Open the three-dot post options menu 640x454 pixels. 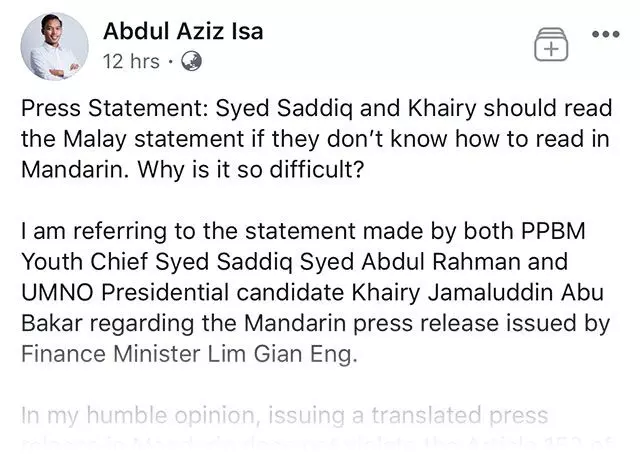tap(606, 34)
